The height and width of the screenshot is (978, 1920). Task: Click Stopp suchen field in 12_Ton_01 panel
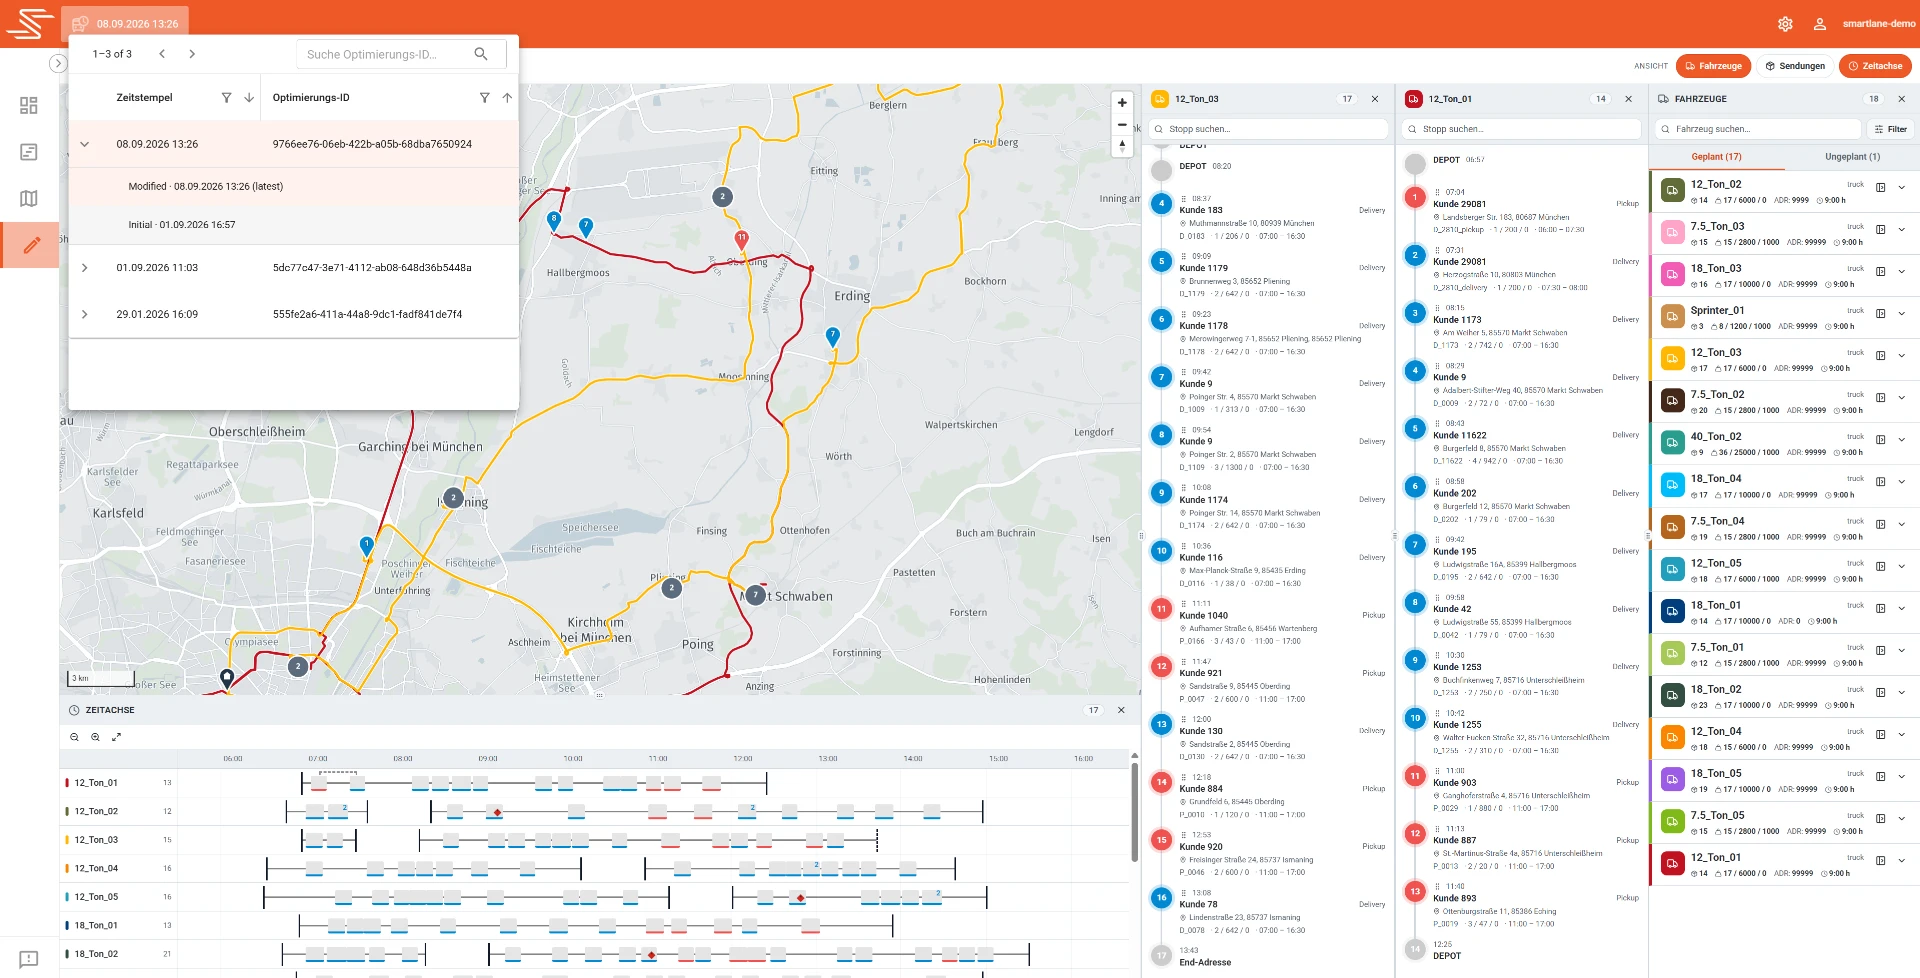click(x=1522, y=129)
